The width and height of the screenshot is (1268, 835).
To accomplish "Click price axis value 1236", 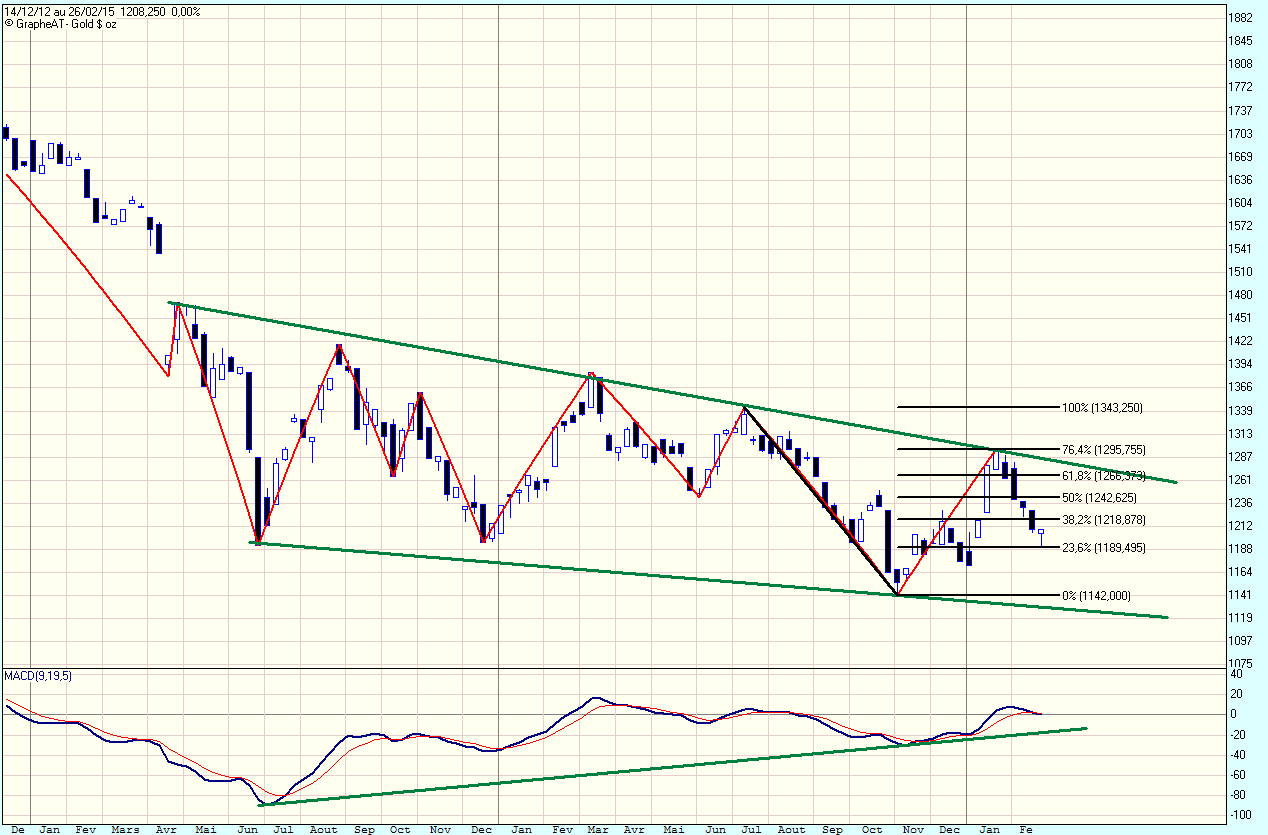I will click(1241, 503).
